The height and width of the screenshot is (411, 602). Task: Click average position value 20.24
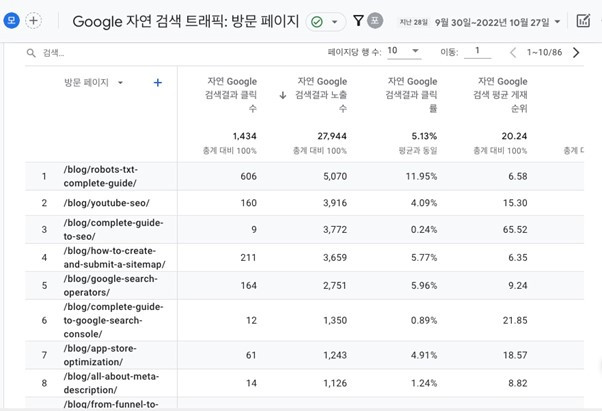click(x=514, y=136)
